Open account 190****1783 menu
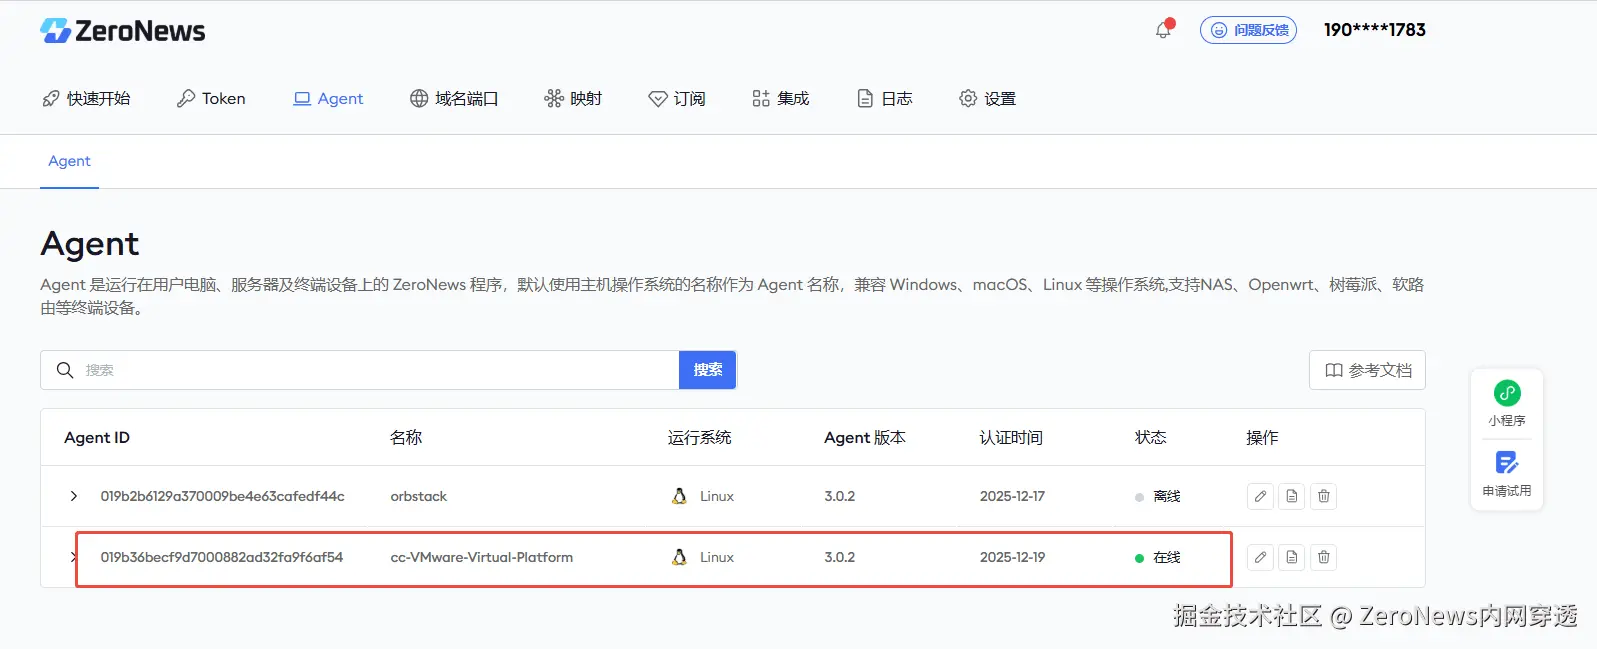 (1374, 30)
